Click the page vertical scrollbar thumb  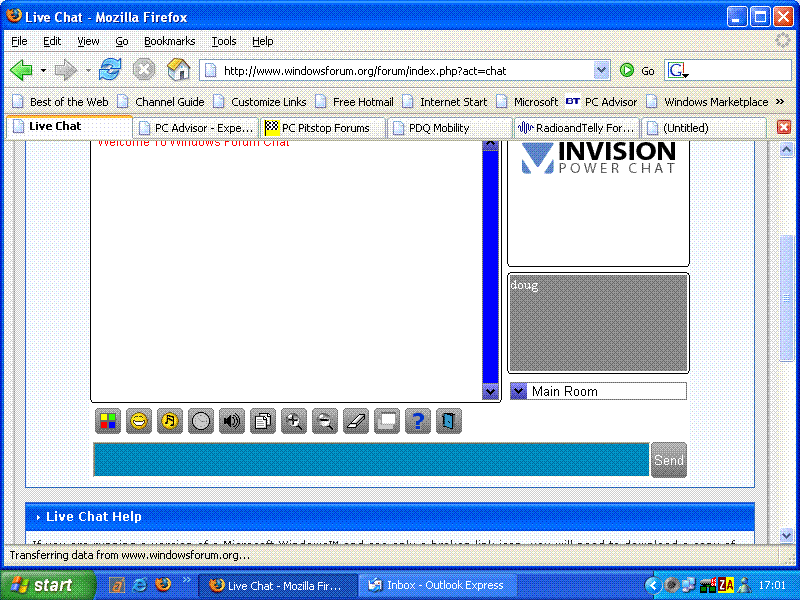(x=786, y=298)
